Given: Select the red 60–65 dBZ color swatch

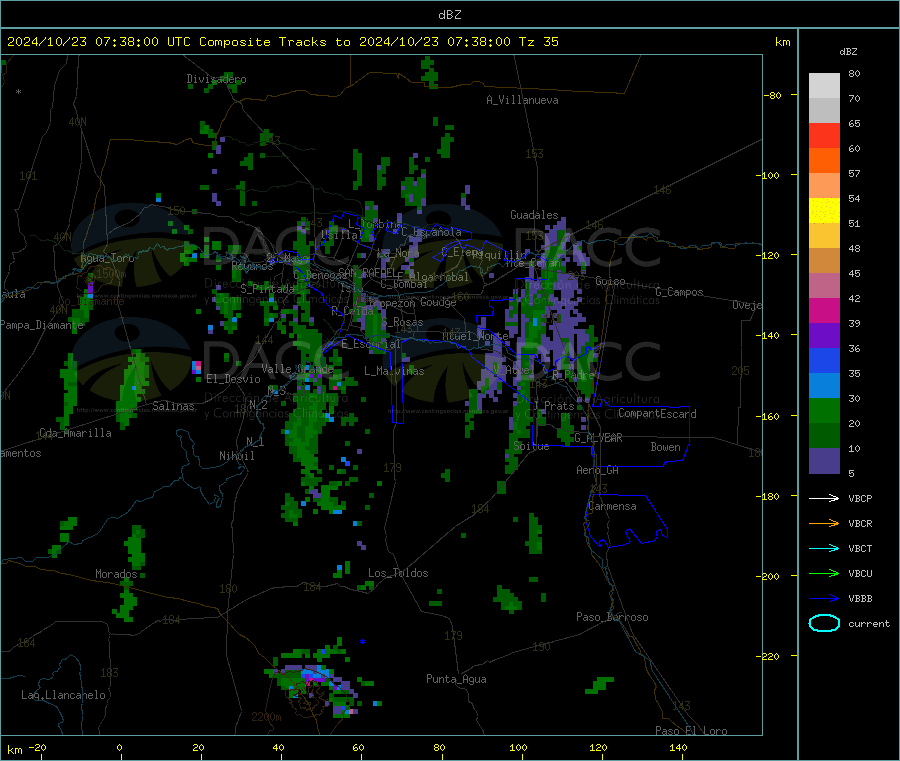Looking at the screenshot, I should (x=824, y=135).
